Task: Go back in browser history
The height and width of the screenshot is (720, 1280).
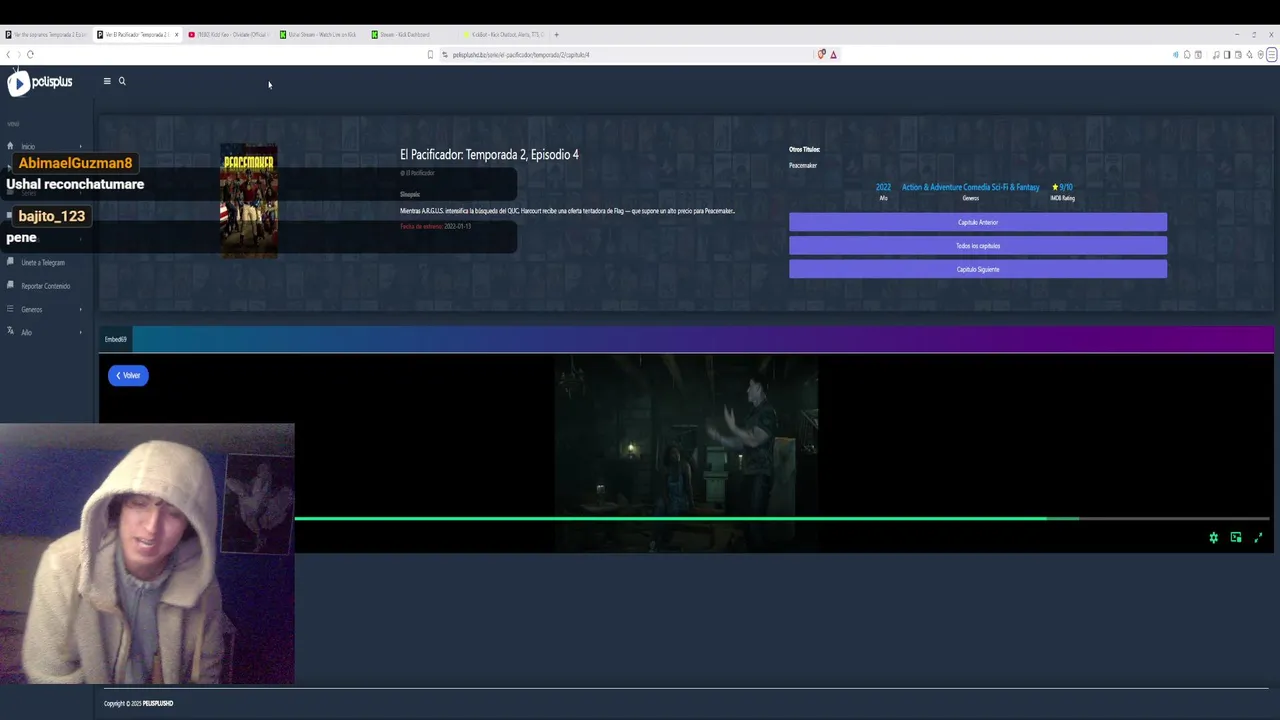Action: (x=8, y=55)
